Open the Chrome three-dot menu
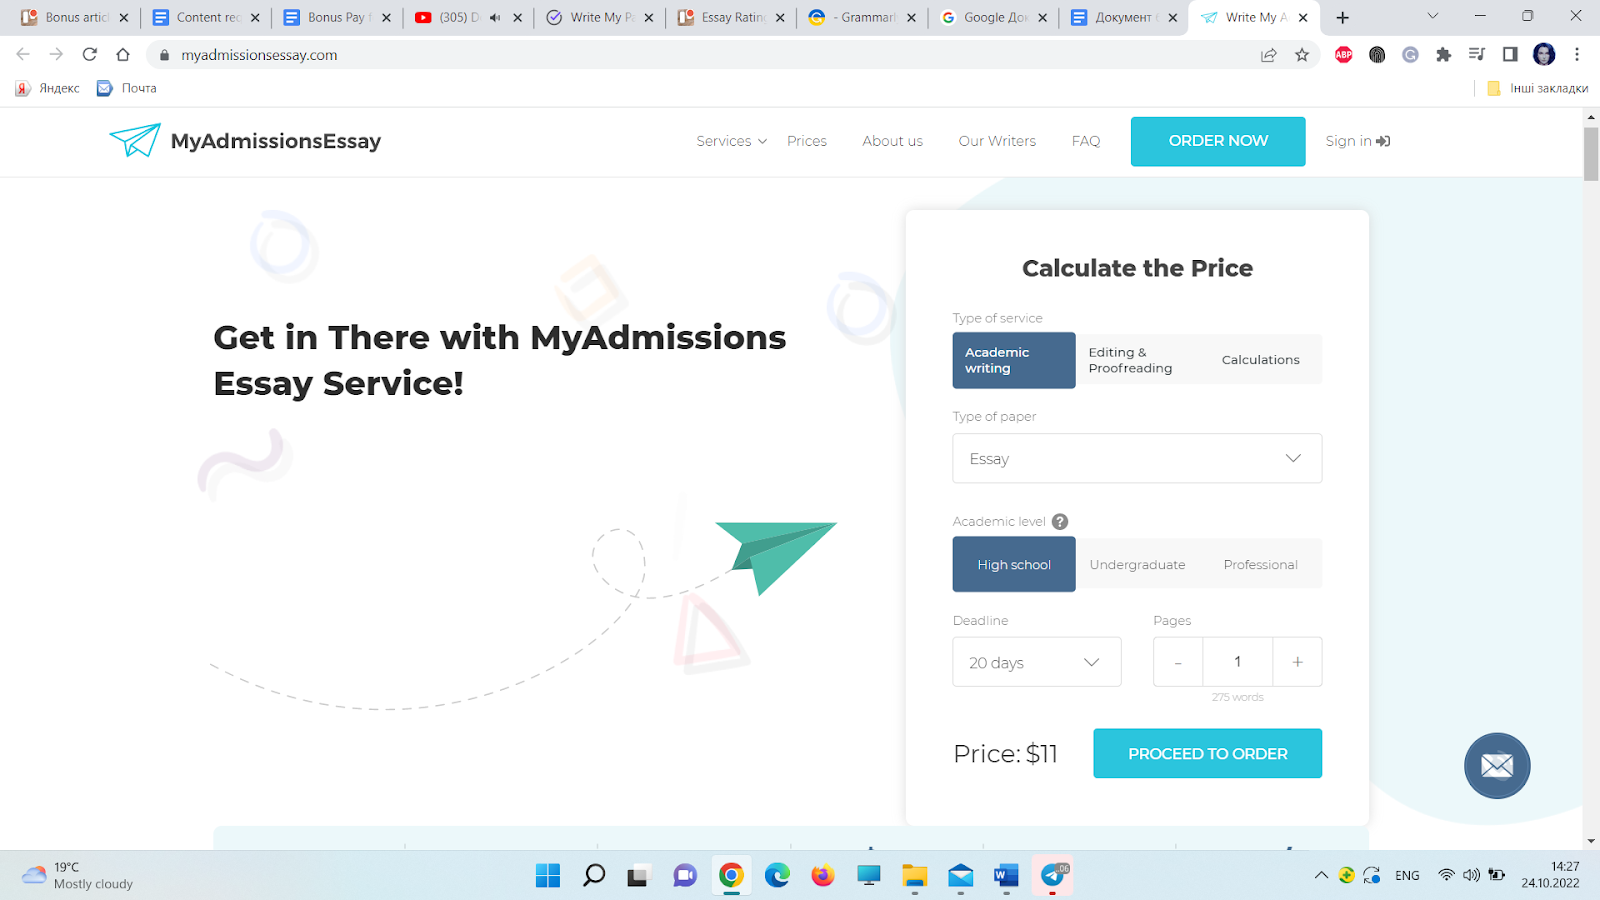1600x900 pixels. tap(1577, 55)
